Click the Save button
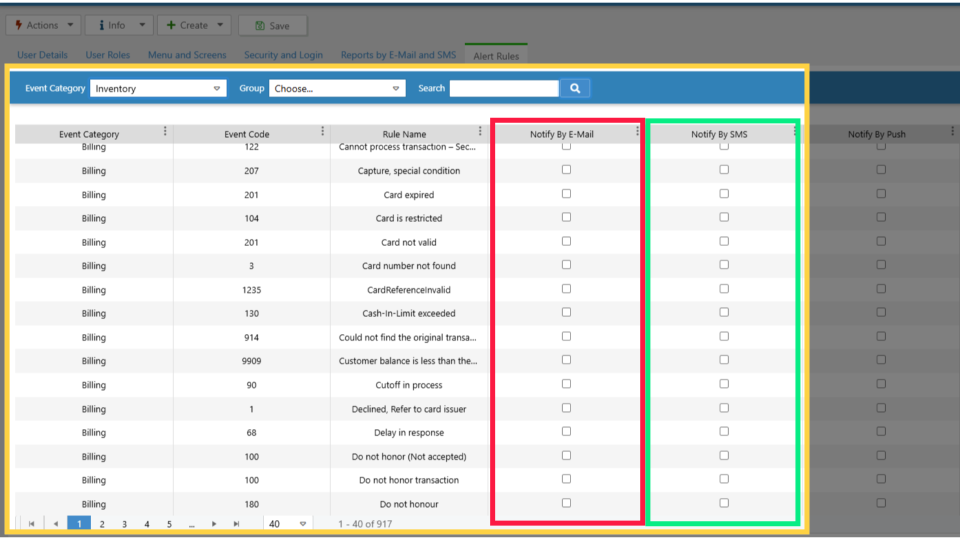Image resolution: width=960 pixels, height=540 pixels. point(273,26)
